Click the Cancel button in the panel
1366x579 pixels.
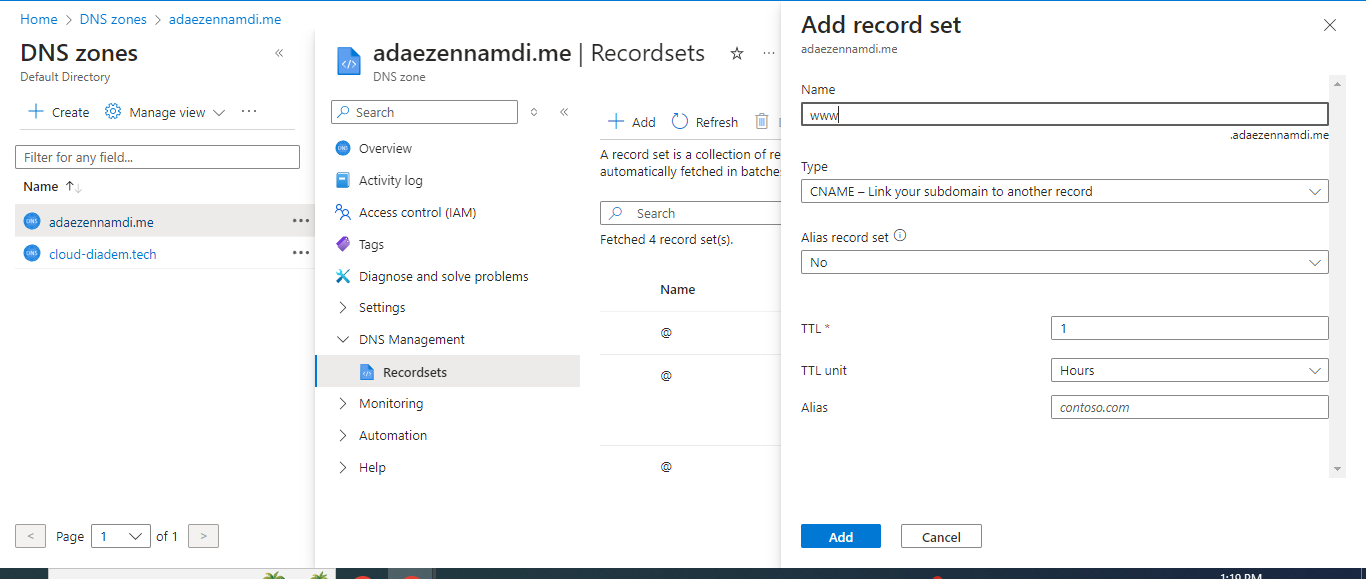click(x=940, y=537)
